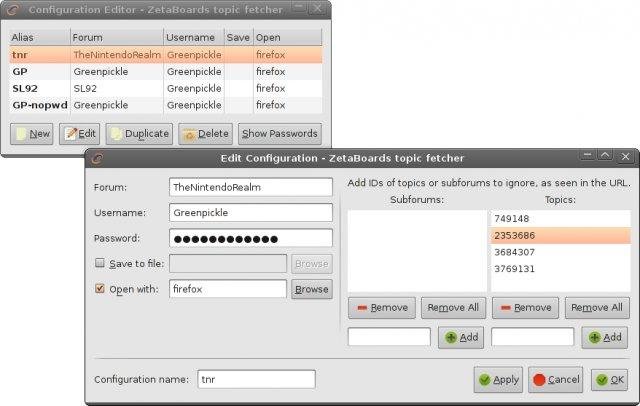Screen dimensions: 640x406
Task: Click the Cancel button
Action: pyautogui.click(x=556, y=380)
